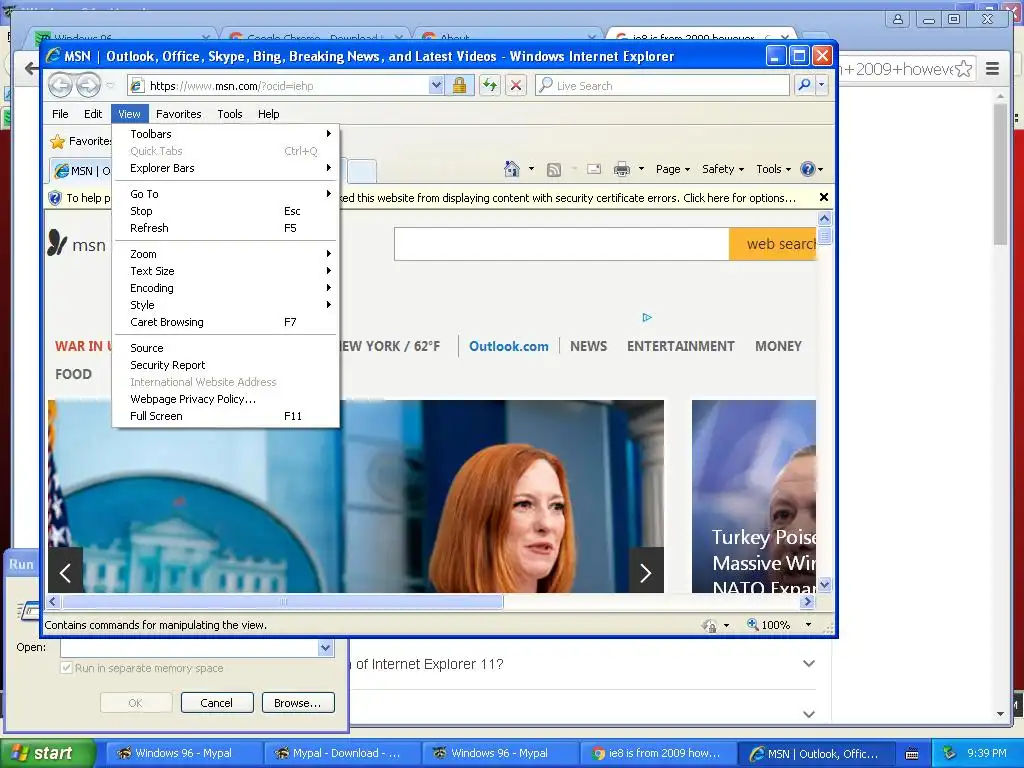Expand the Zoom submenu
The width and height of the screenshot is (1024, 768).
[x=225, y=254]
